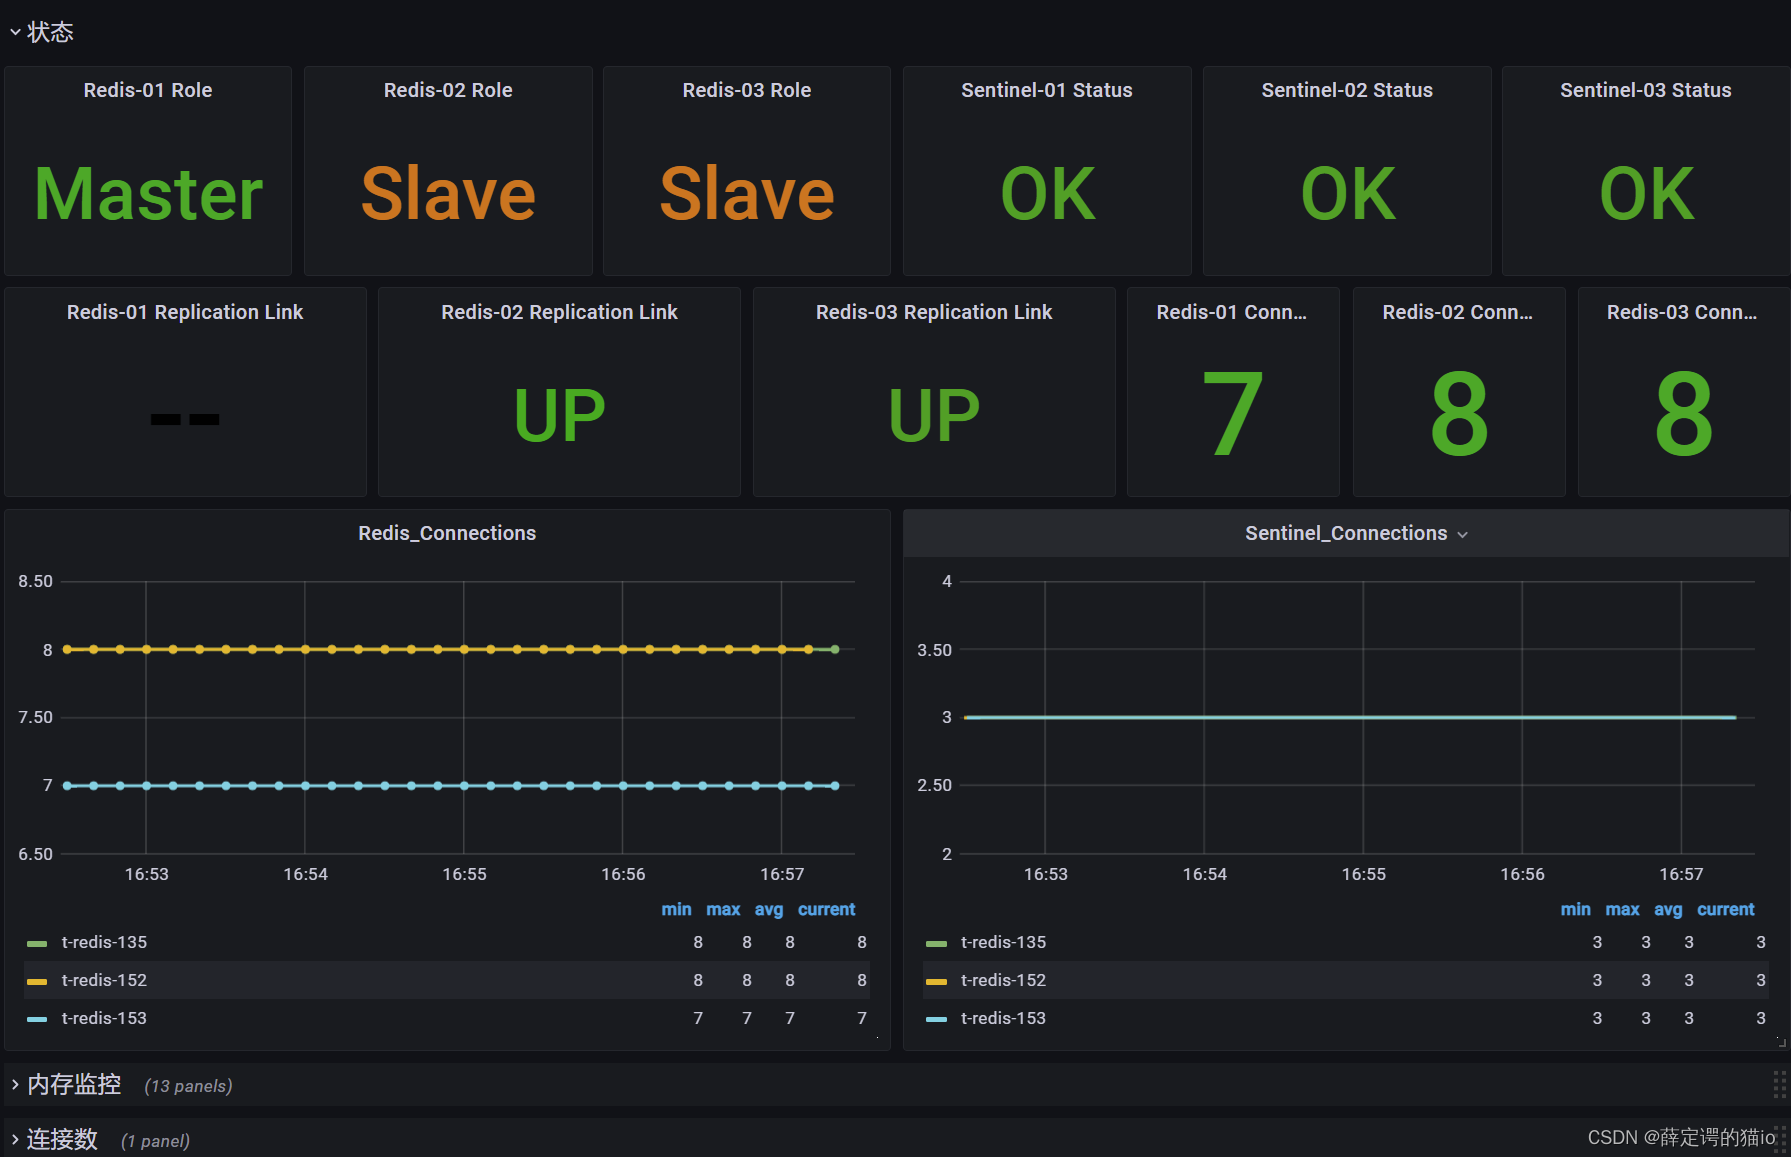Click the UP value in Redis-03 Replication Link
Viewport: 1791px width, 1157px height.
coord(934,415)
